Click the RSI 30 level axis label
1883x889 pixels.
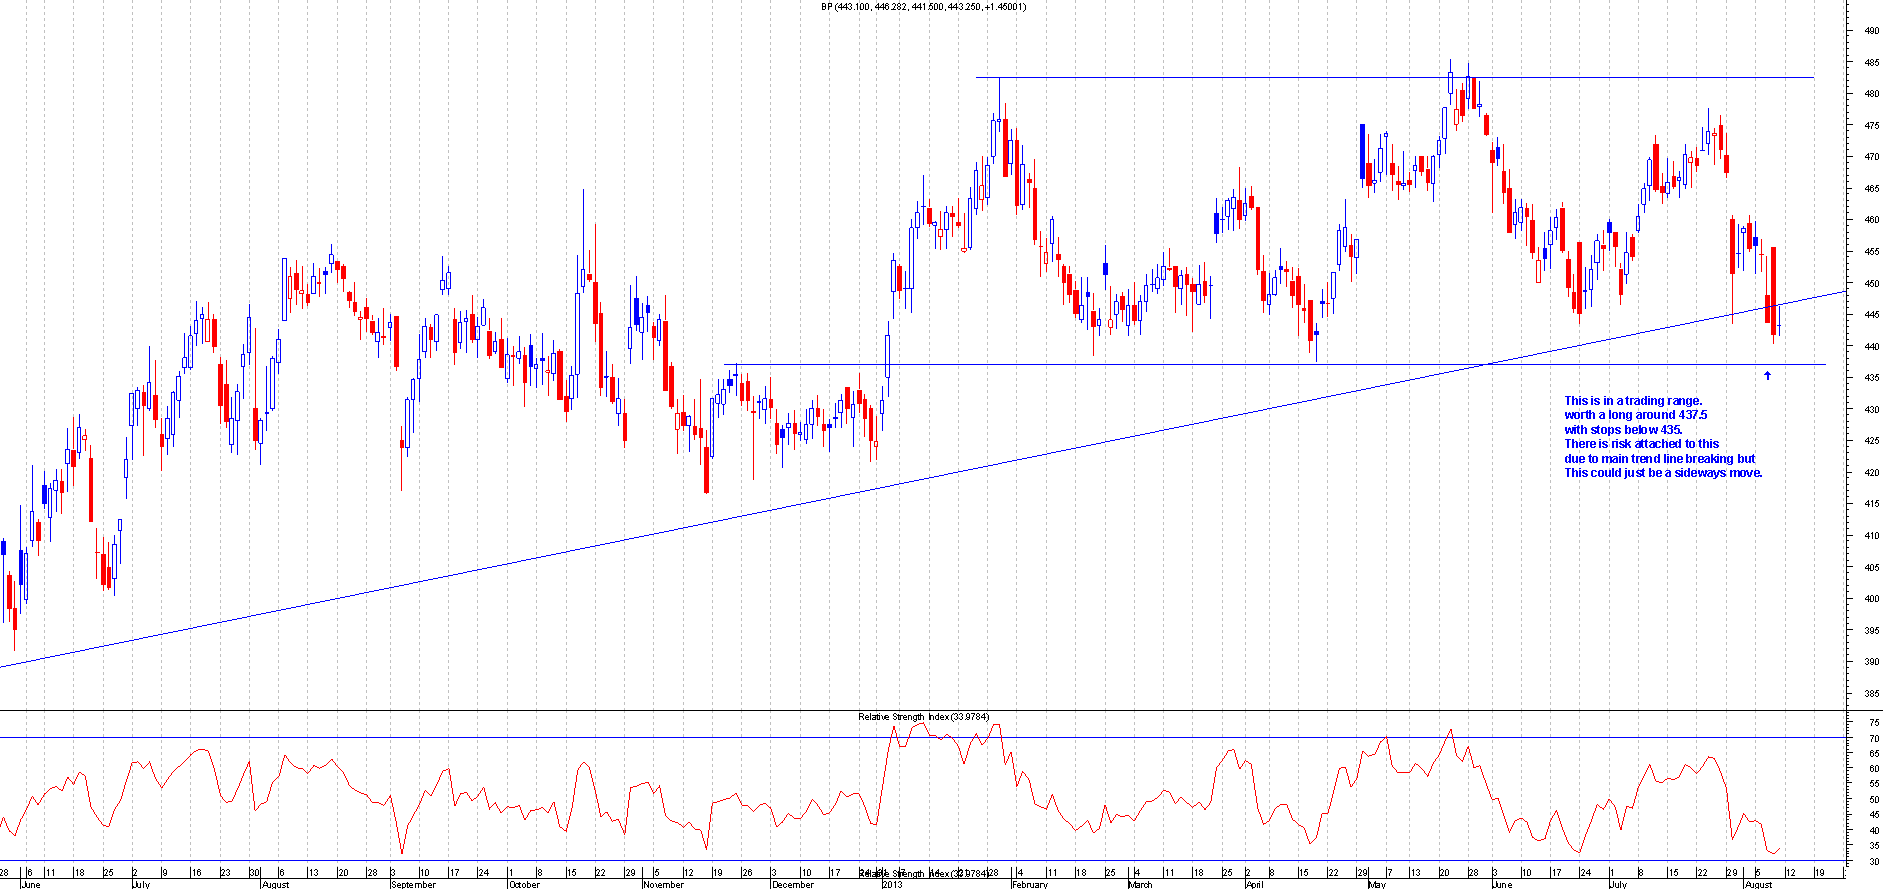(1870, 861)
